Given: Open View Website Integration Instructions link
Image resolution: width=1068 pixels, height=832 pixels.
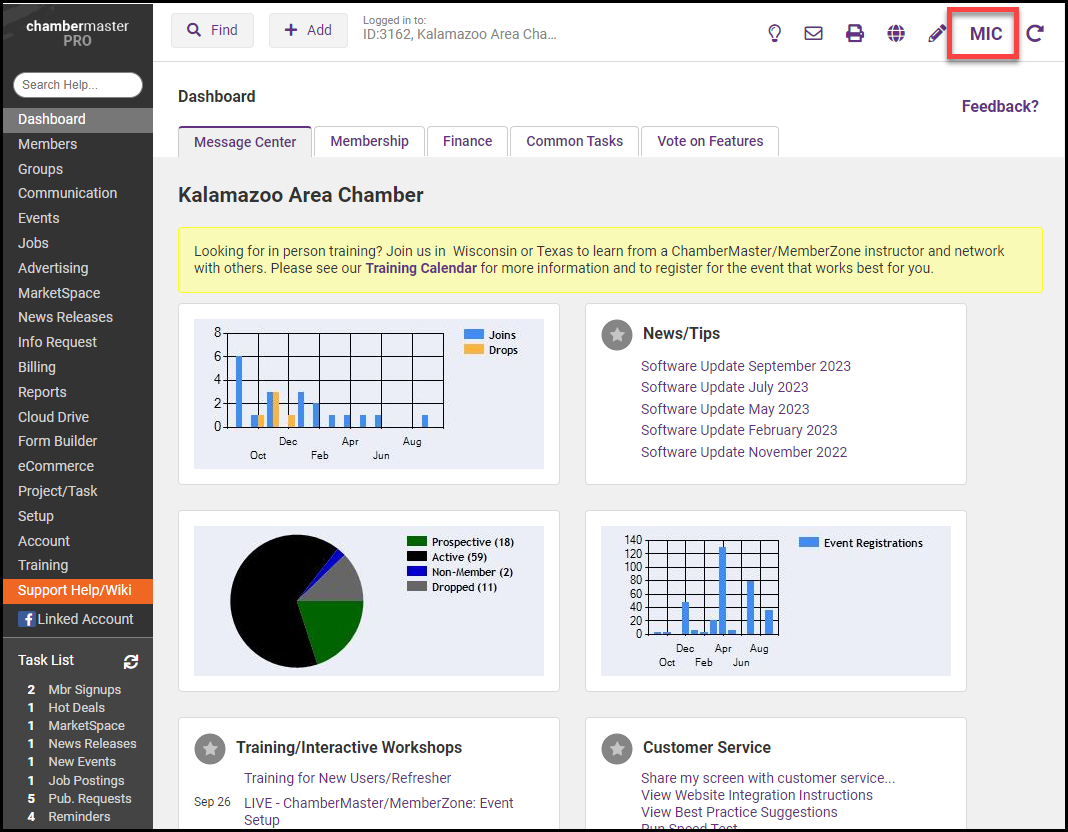Looking at the screenshot, I should pos(757,795).
